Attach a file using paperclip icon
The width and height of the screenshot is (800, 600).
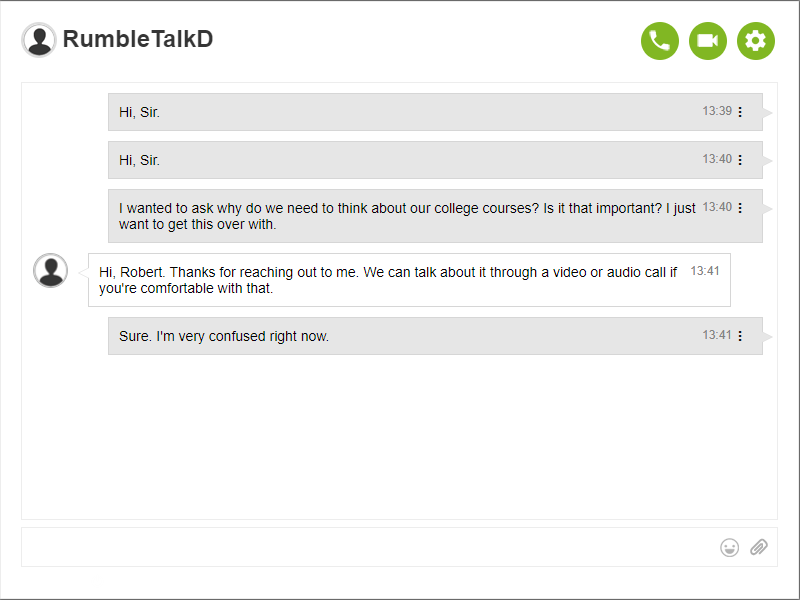point(759,547)
